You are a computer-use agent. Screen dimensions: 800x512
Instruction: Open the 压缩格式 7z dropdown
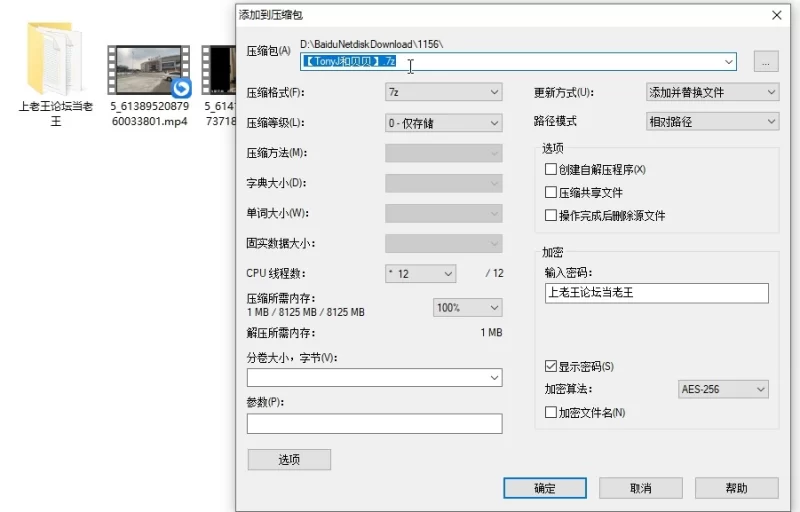click(443, 92)
